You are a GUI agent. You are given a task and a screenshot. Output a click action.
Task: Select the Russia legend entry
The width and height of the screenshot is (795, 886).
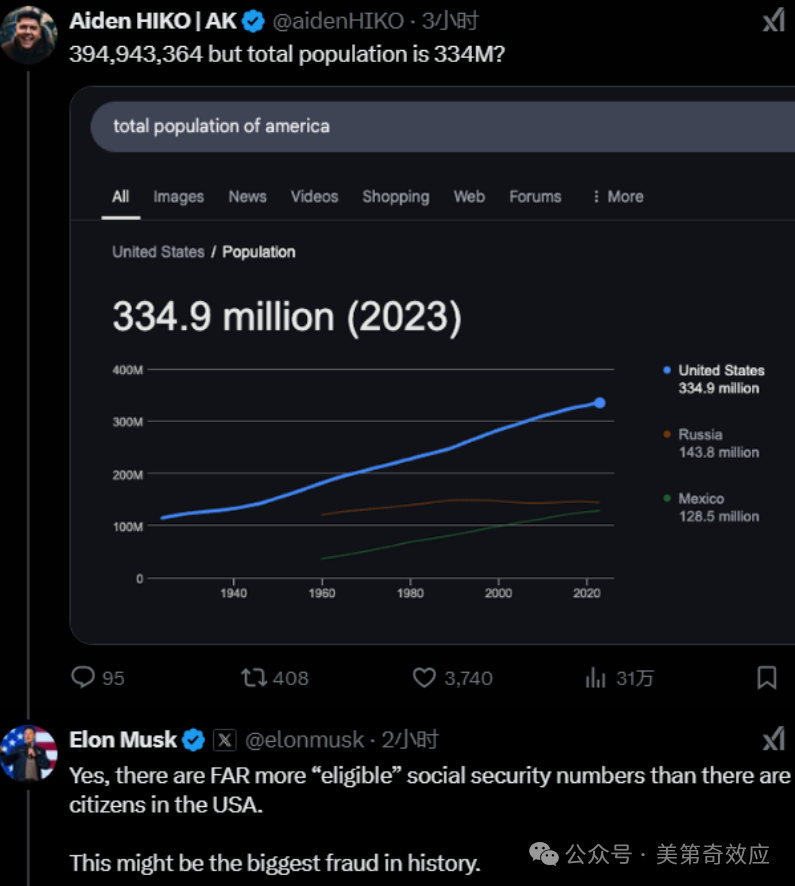point(711,444)
